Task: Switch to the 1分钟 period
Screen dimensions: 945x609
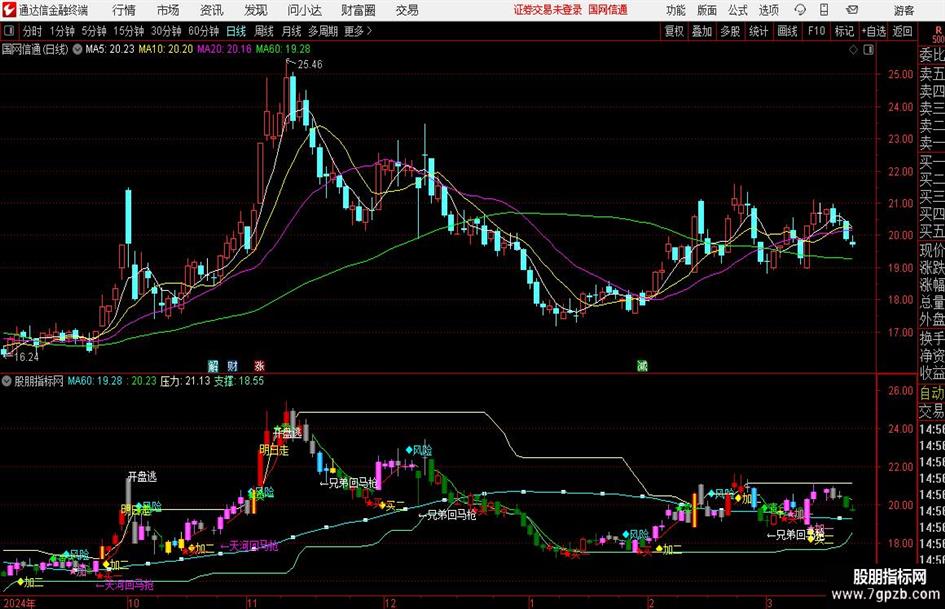Action: pos(62,31)
